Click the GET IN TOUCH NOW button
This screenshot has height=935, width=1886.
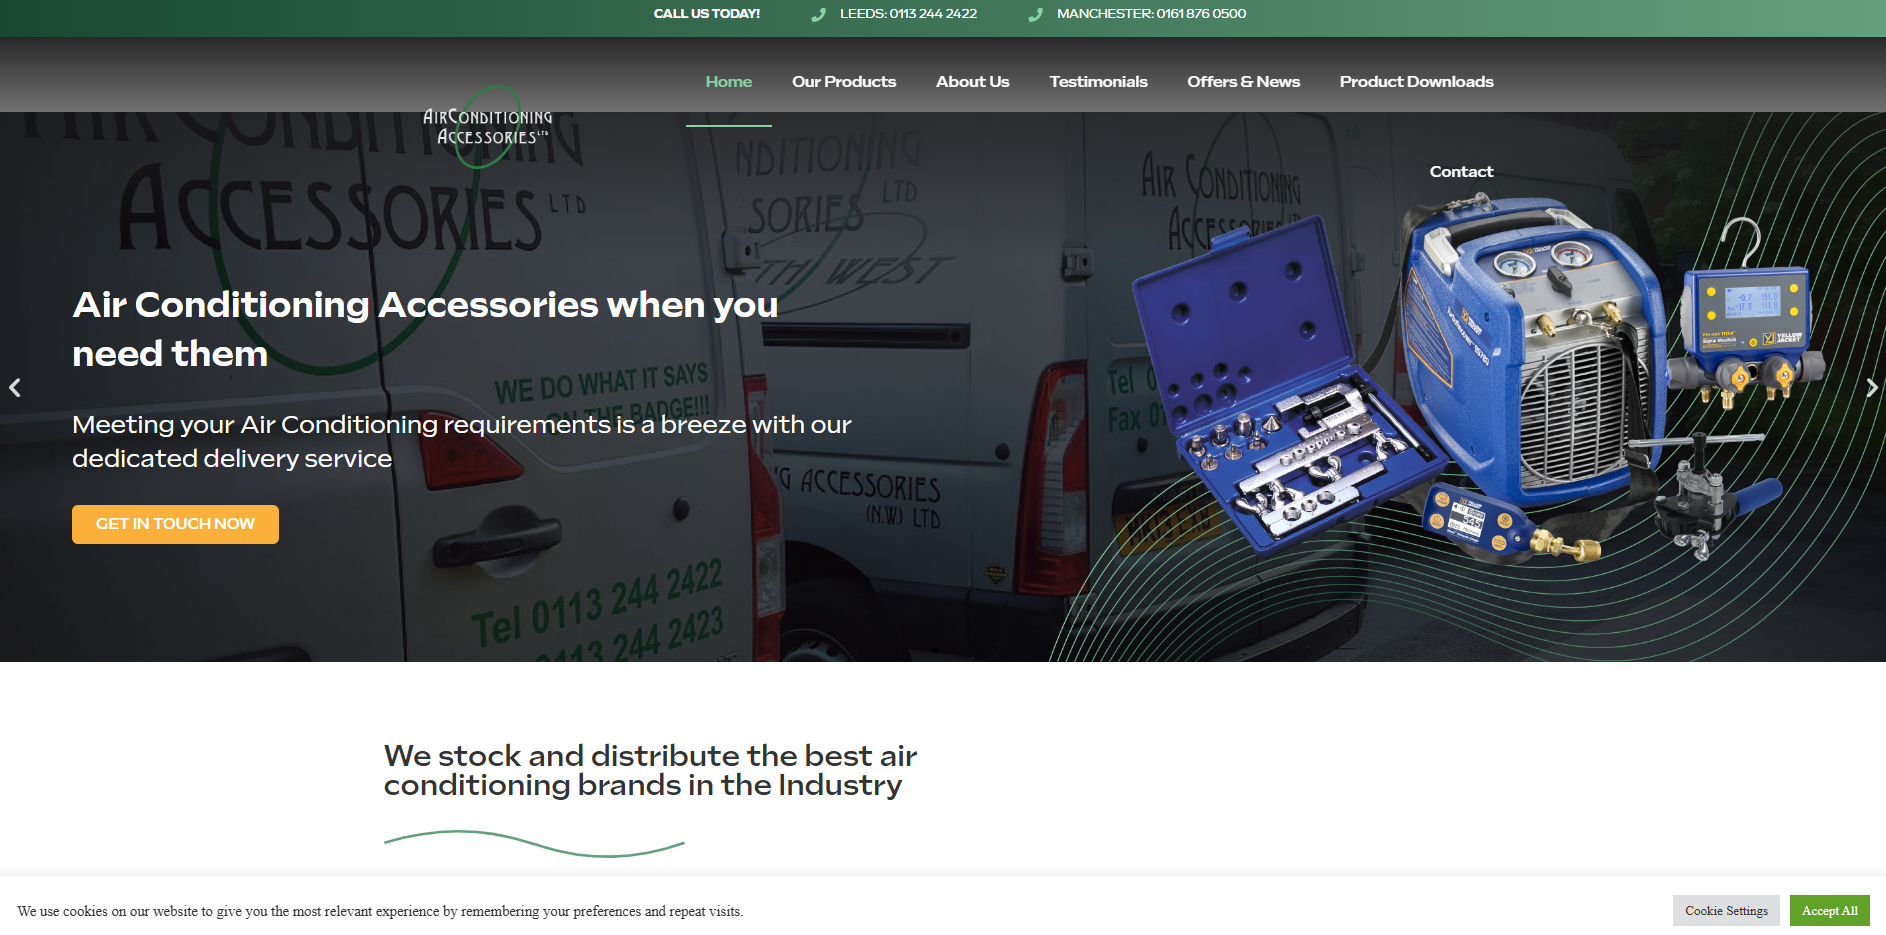tap(175, 523)
